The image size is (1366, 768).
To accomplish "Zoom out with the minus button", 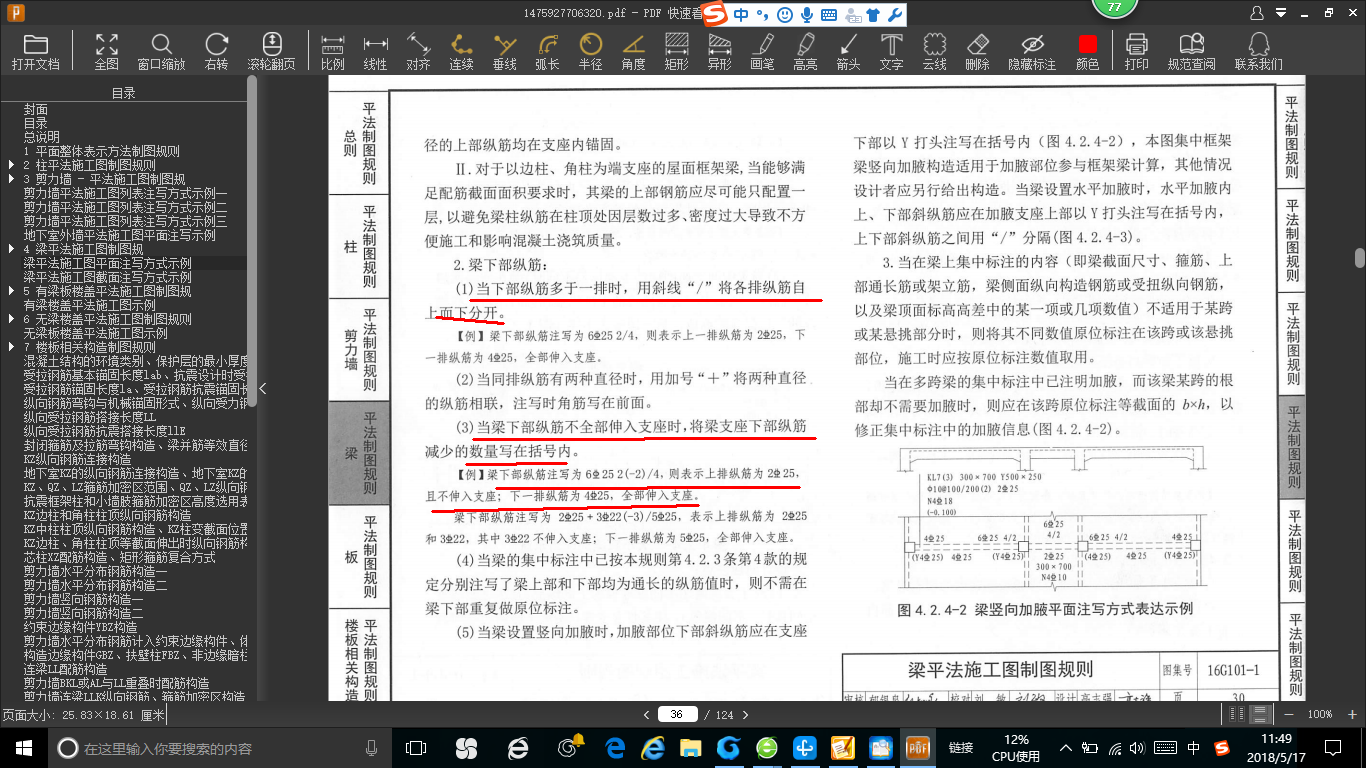I will point(1288,714).
